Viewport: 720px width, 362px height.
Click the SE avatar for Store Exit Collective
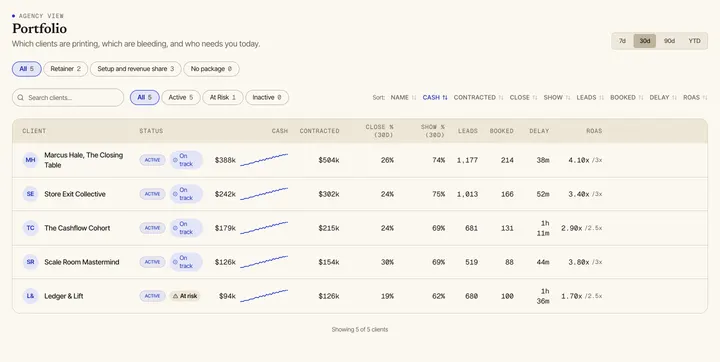30,194
